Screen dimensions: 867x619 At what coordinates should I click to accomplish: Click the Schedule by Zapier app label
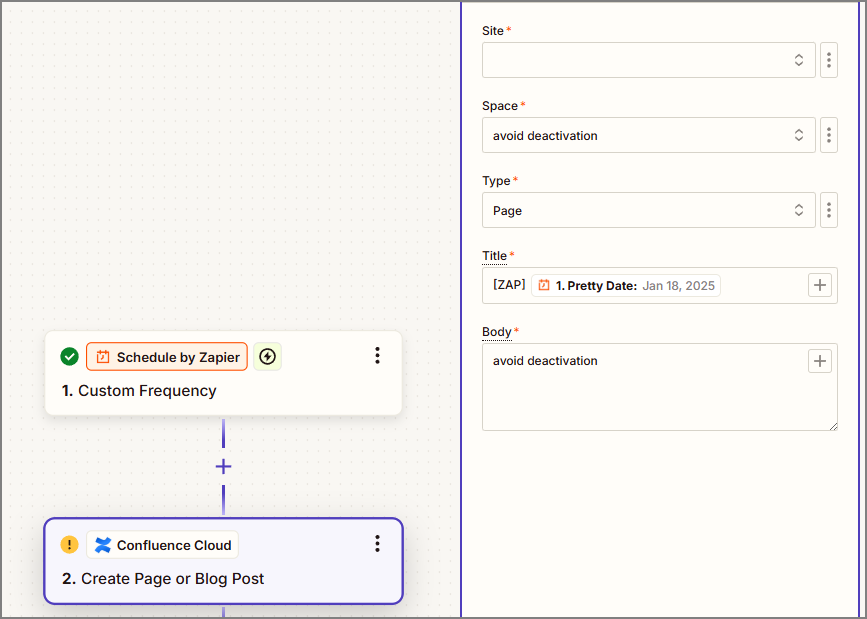point(166,357)
